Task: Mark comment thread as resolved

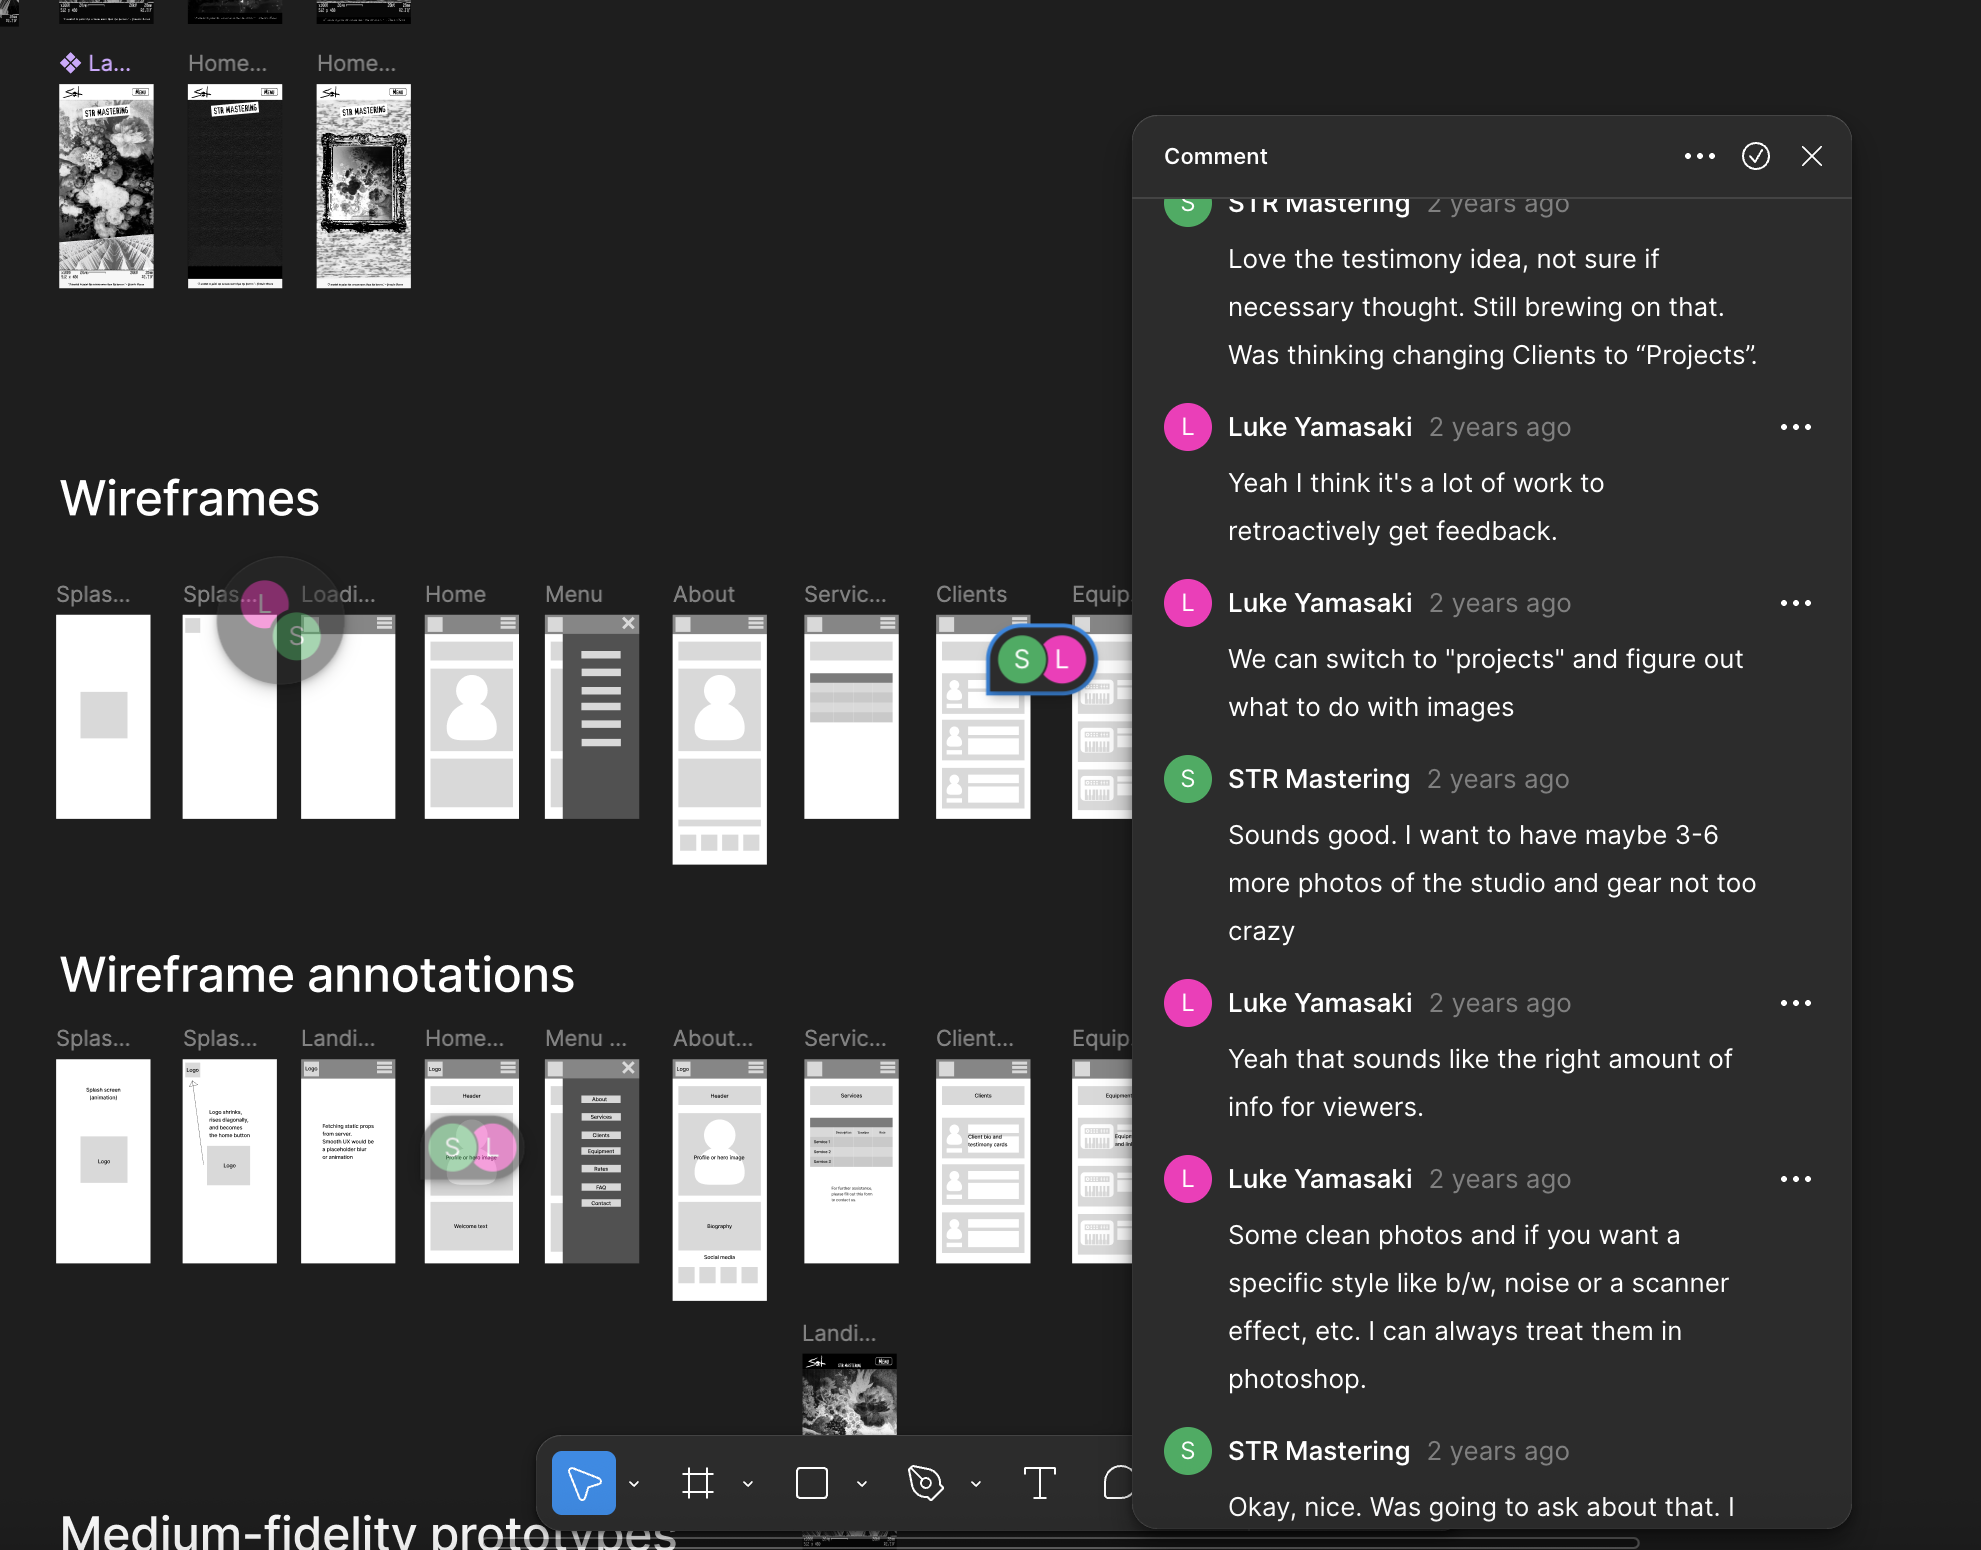Action: [1755, 156]
